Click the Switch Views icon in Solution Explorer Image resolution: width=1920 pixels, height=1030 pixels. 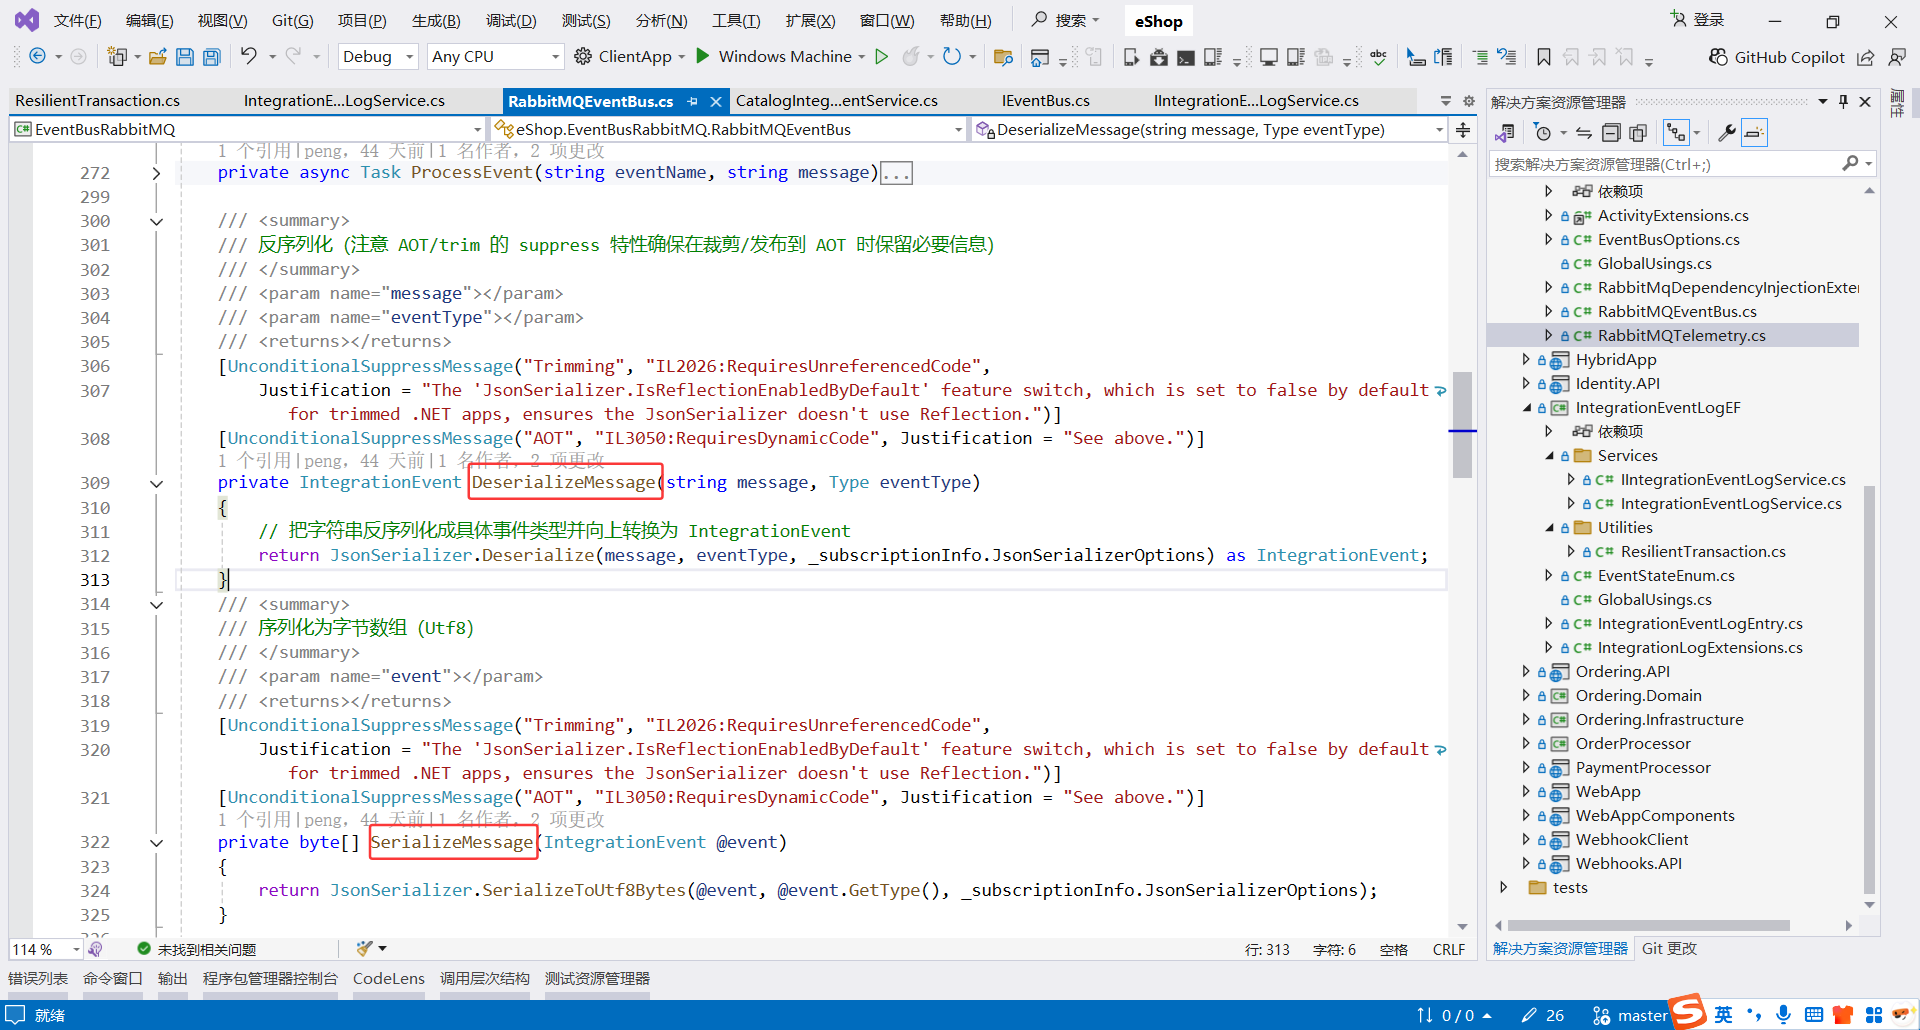click(1504, 133)
